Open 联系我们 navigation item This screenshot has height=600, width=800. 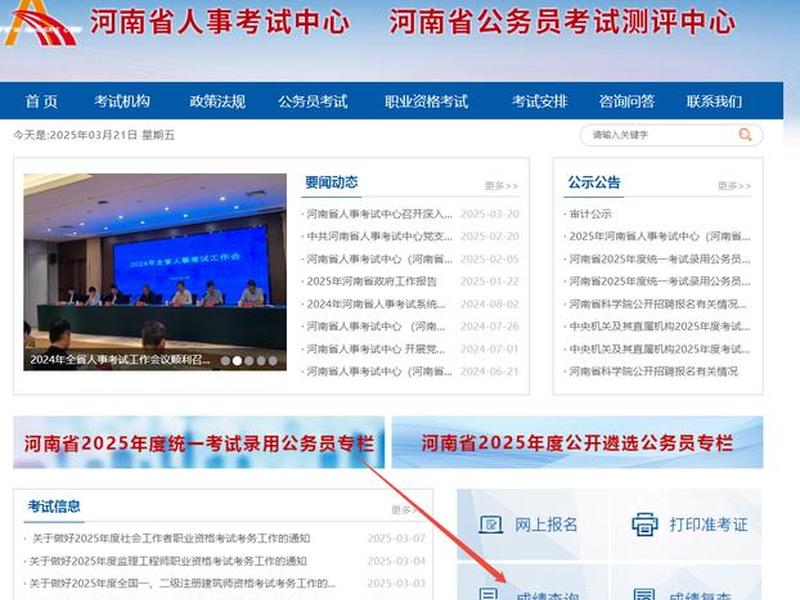[x=714, y=102]
